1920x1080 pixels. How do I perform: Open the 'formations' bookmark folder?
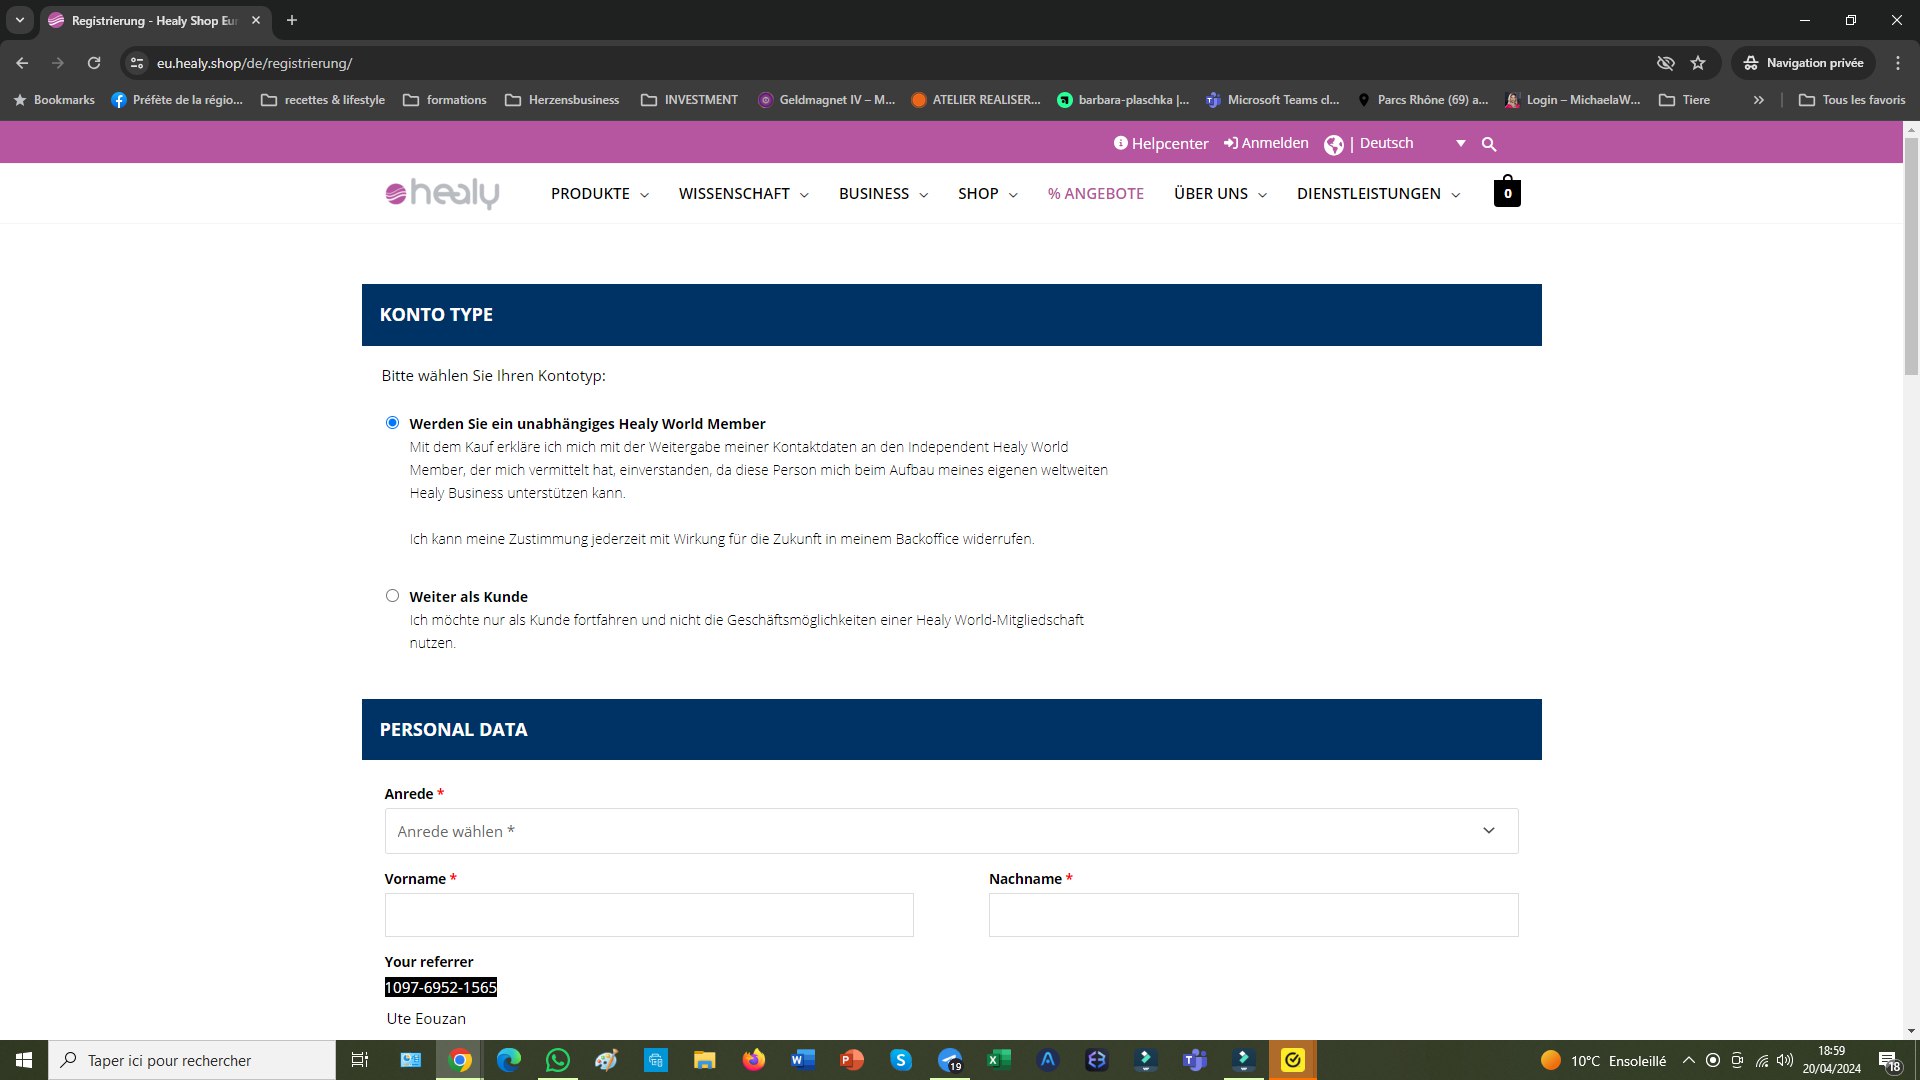pos(445,100)
